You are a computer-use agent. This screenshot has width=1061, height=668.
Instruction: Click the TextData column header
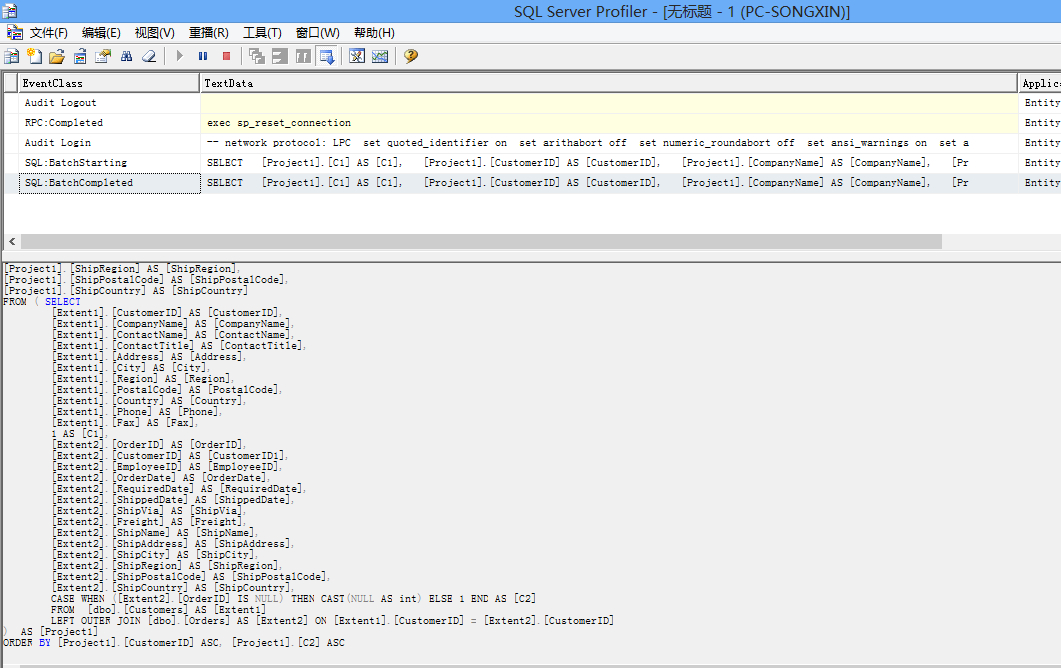tap(608, 83)
